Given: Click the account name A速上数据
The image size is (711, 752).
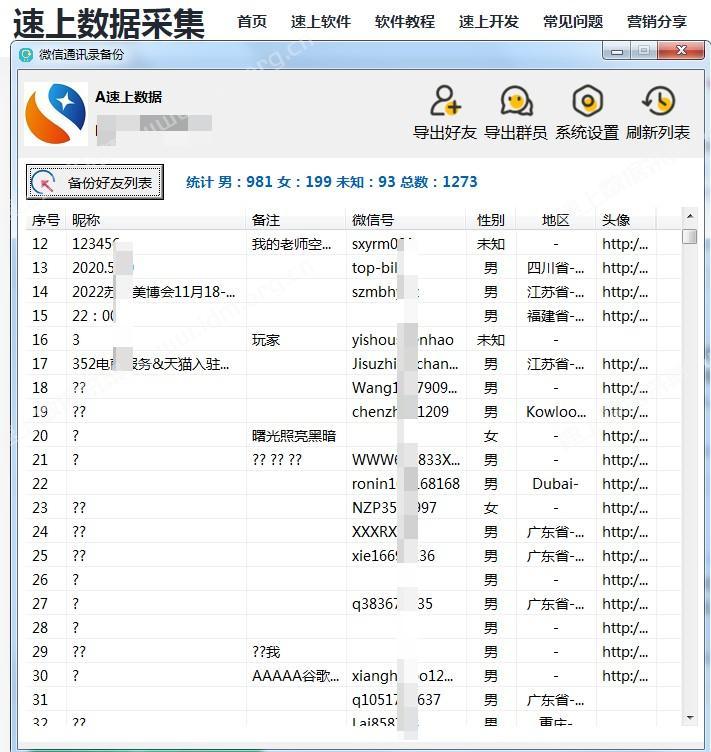Looking at the screenshot, I should coord(128,97).
